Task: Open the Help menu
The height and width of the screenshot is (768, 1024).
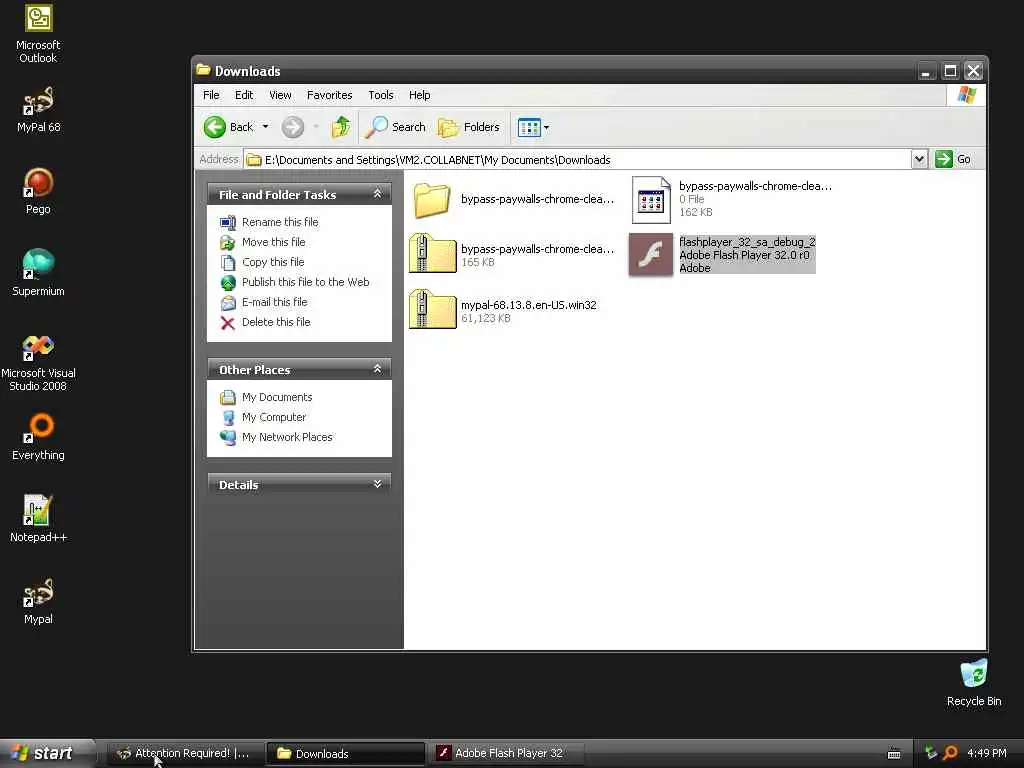Action: click(x=419, y=95)
